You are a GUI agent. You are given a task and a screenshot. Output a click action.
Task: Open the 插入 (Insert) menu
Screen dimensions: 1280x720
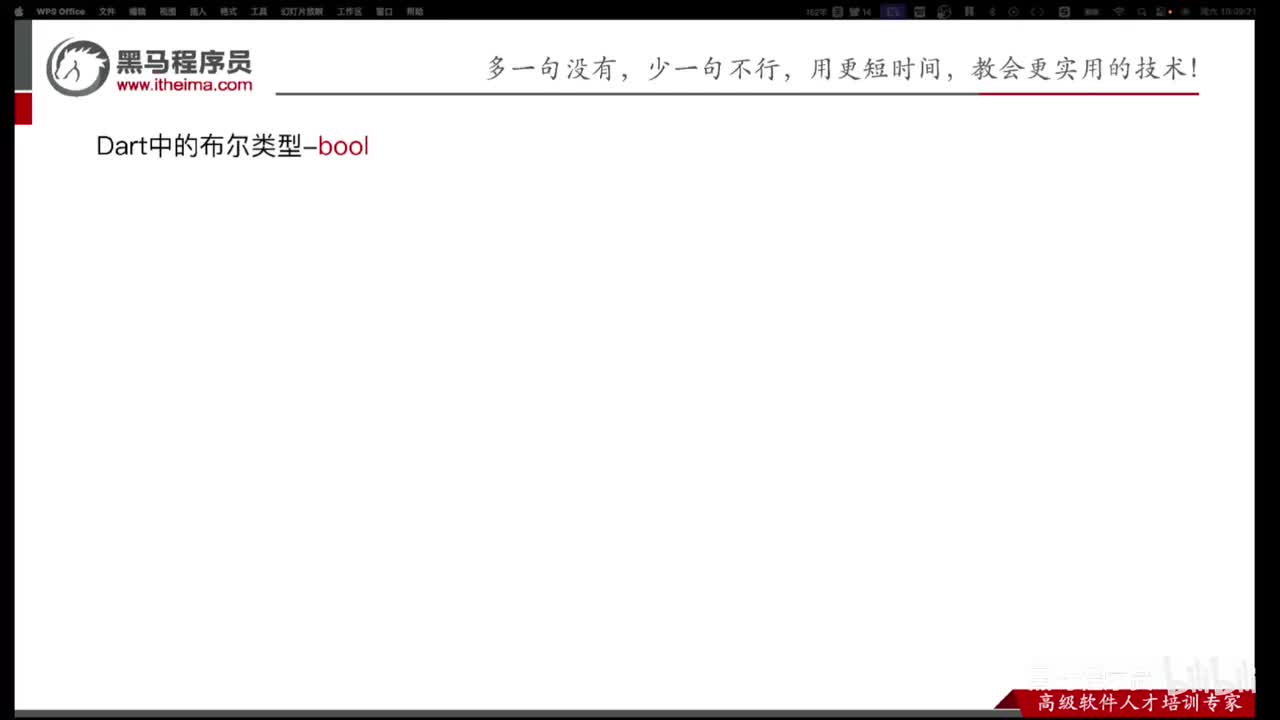[198, 11]
